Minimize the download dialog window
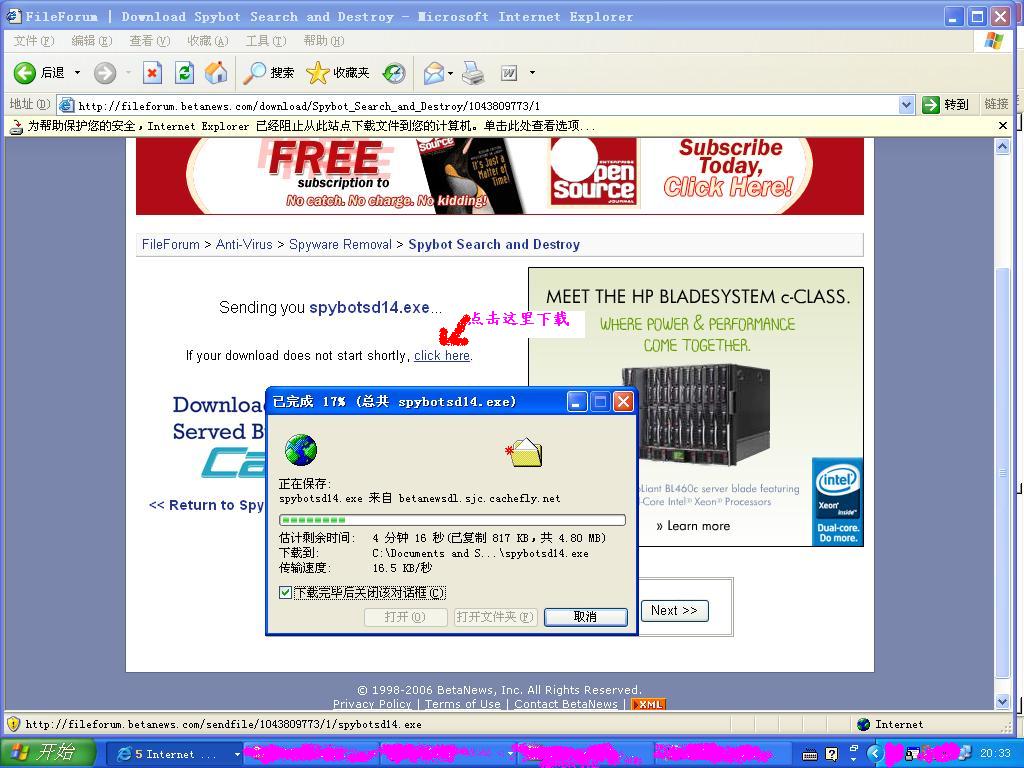This screenshot has height=768, width=1024. (576, 402)
